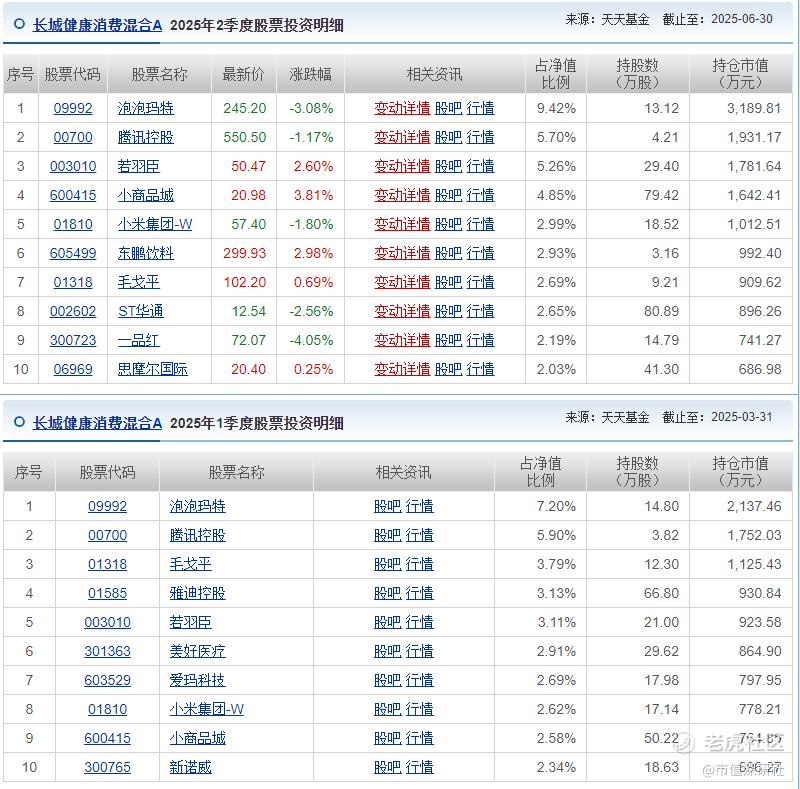This screenshot has height=789, width=800.
Task: Open stock code 06969 link
Action: pos(73,369)
